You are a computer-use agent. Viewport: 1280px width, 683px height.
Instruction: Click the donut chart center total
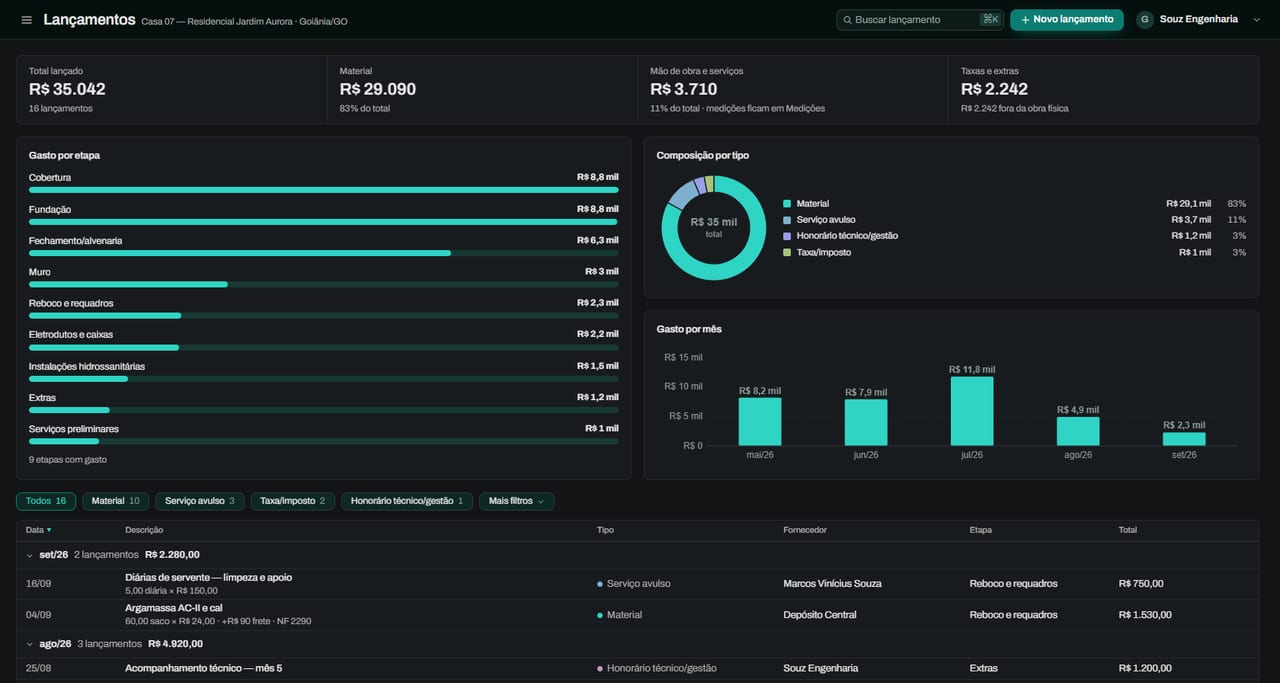(714, 227)
